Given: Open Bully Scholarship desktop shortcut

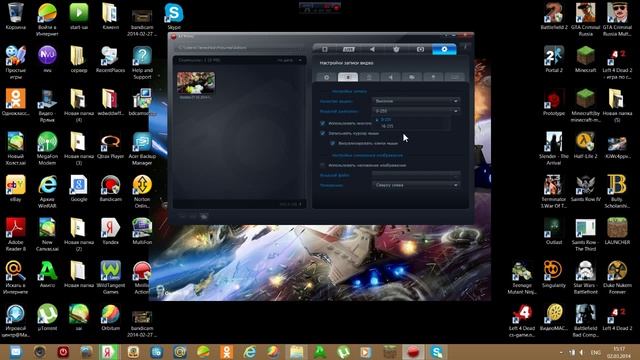Looking at the screenshot, I should [x=617, y=191].
